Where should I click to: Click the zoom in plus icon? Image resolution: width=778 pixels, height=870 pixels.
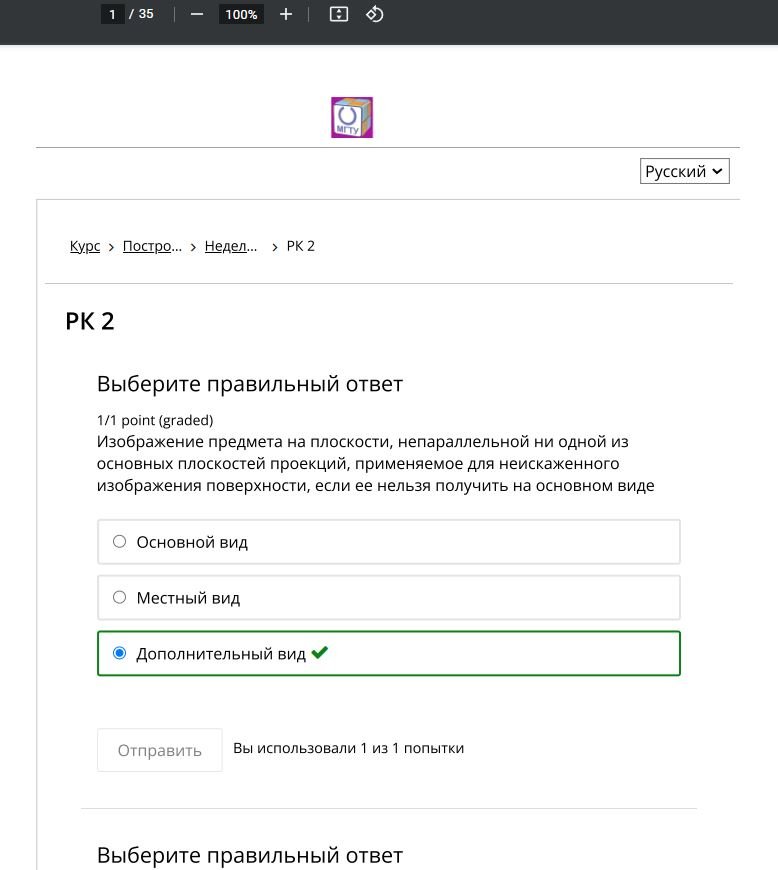[286, 14]
